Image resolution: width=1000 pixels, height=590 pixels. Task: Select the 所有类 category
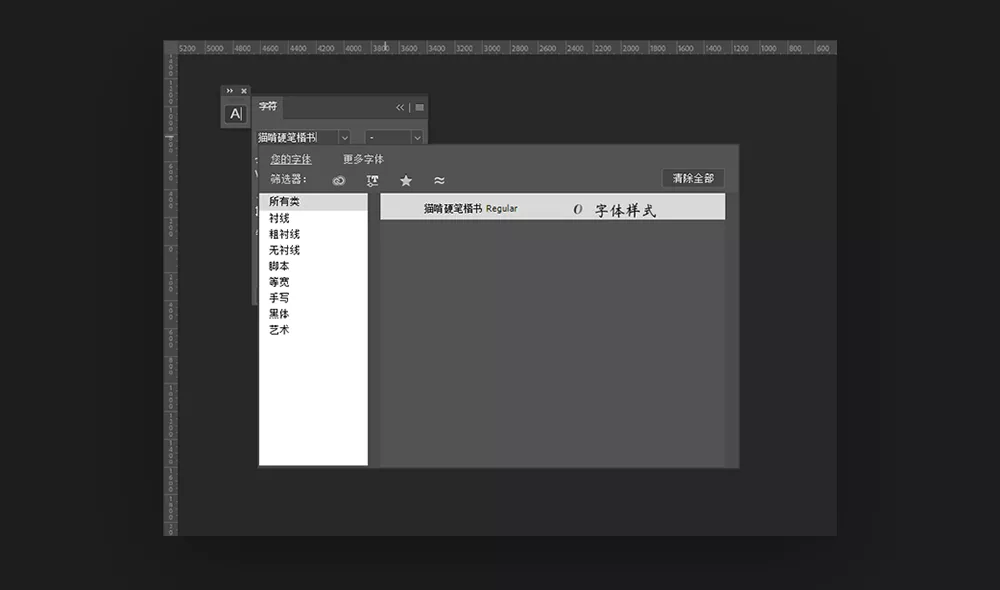pyautogui.click(x=284, y=202)
